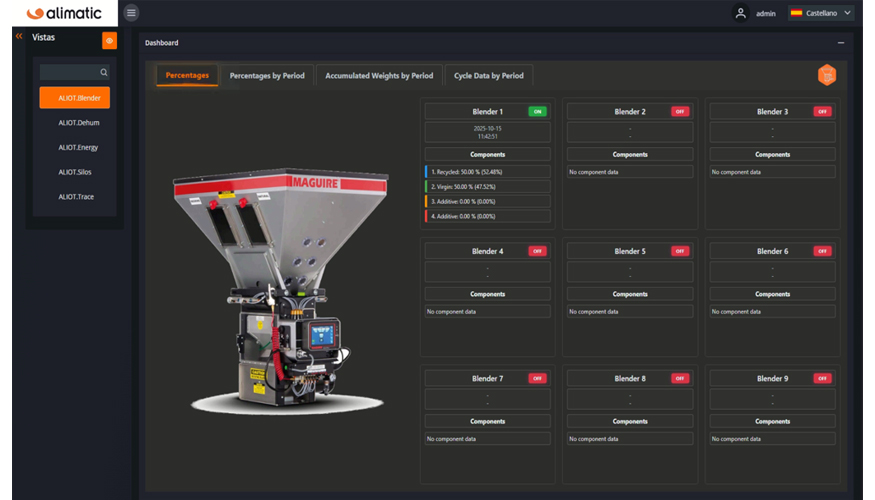Open Cycle Data by Period tab
The height and width of the screenshot is (500, 875).
[489, 75]
